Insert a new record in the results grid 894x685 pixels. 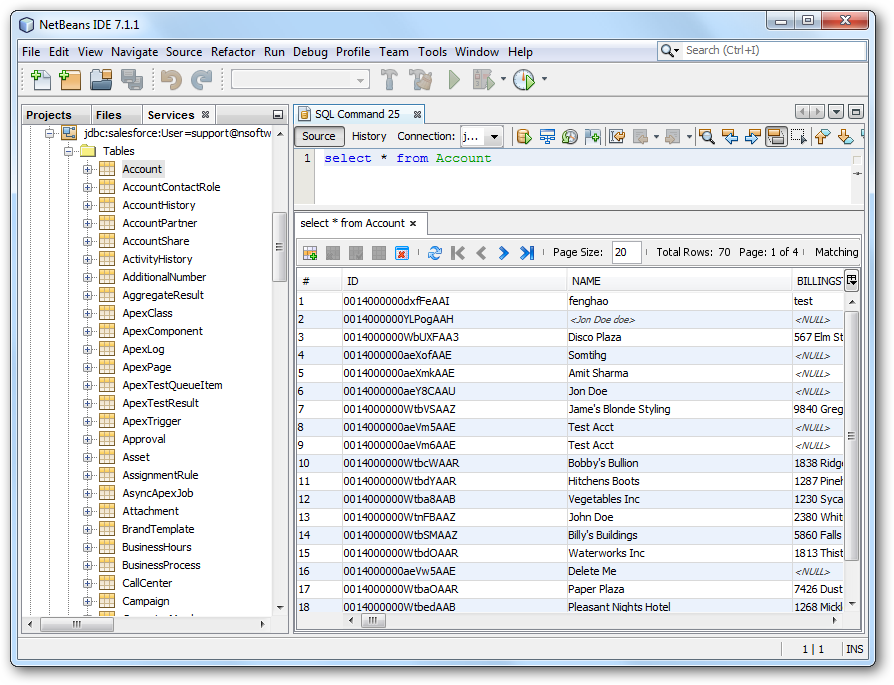[309, 253]
